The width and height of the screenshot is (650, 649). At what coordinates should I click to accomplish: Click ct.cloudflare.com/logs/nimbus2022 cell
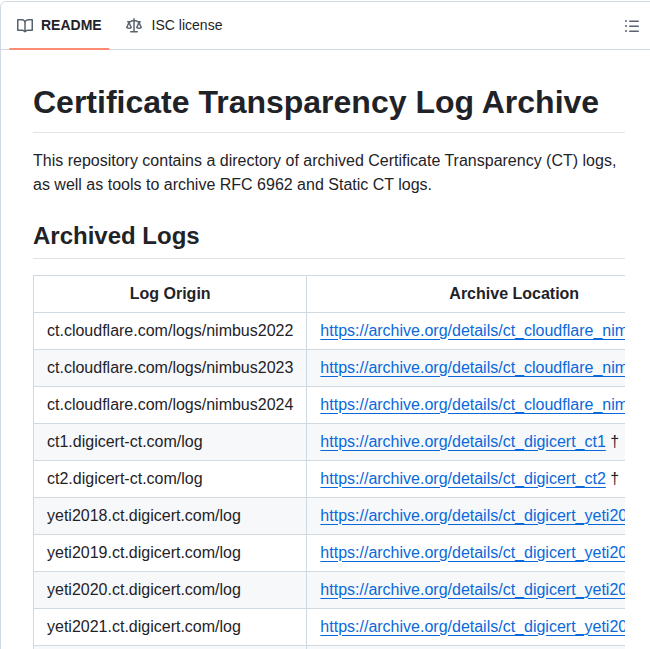coord(170,331)
